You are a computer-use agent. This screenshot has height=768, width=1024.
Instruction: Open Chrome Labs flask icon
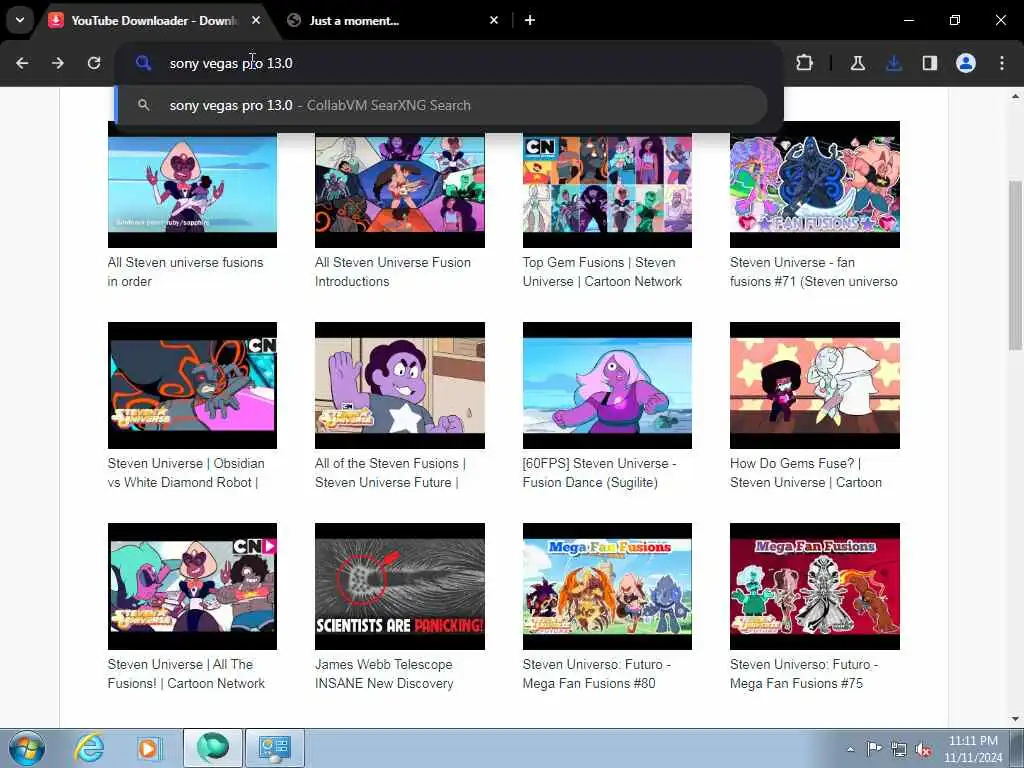click(857, 63)
